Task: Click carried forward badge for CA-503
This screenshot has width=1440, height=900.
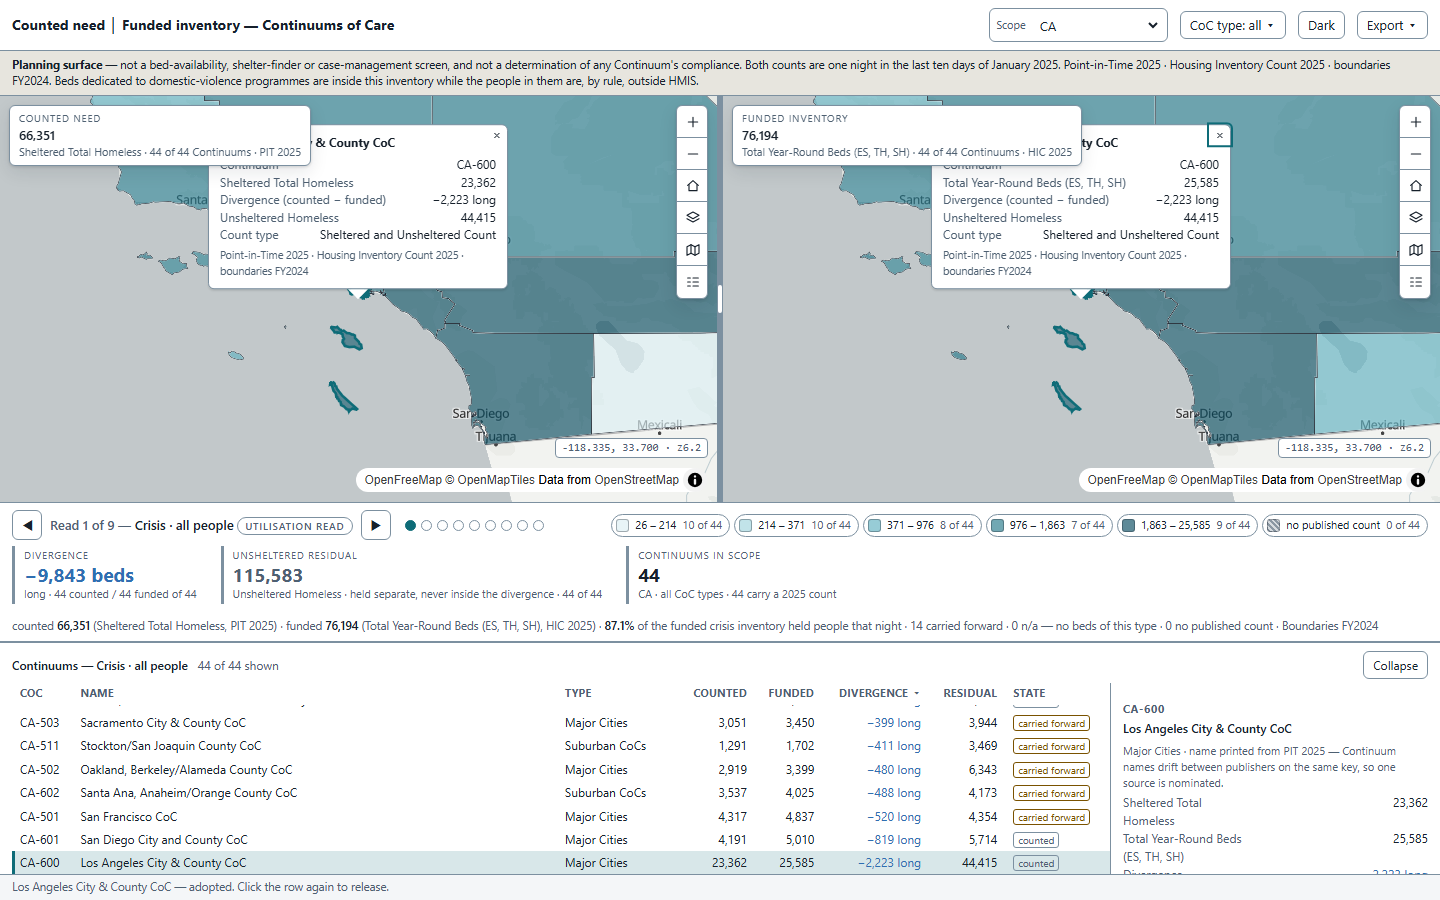Action: [1051, 723]
